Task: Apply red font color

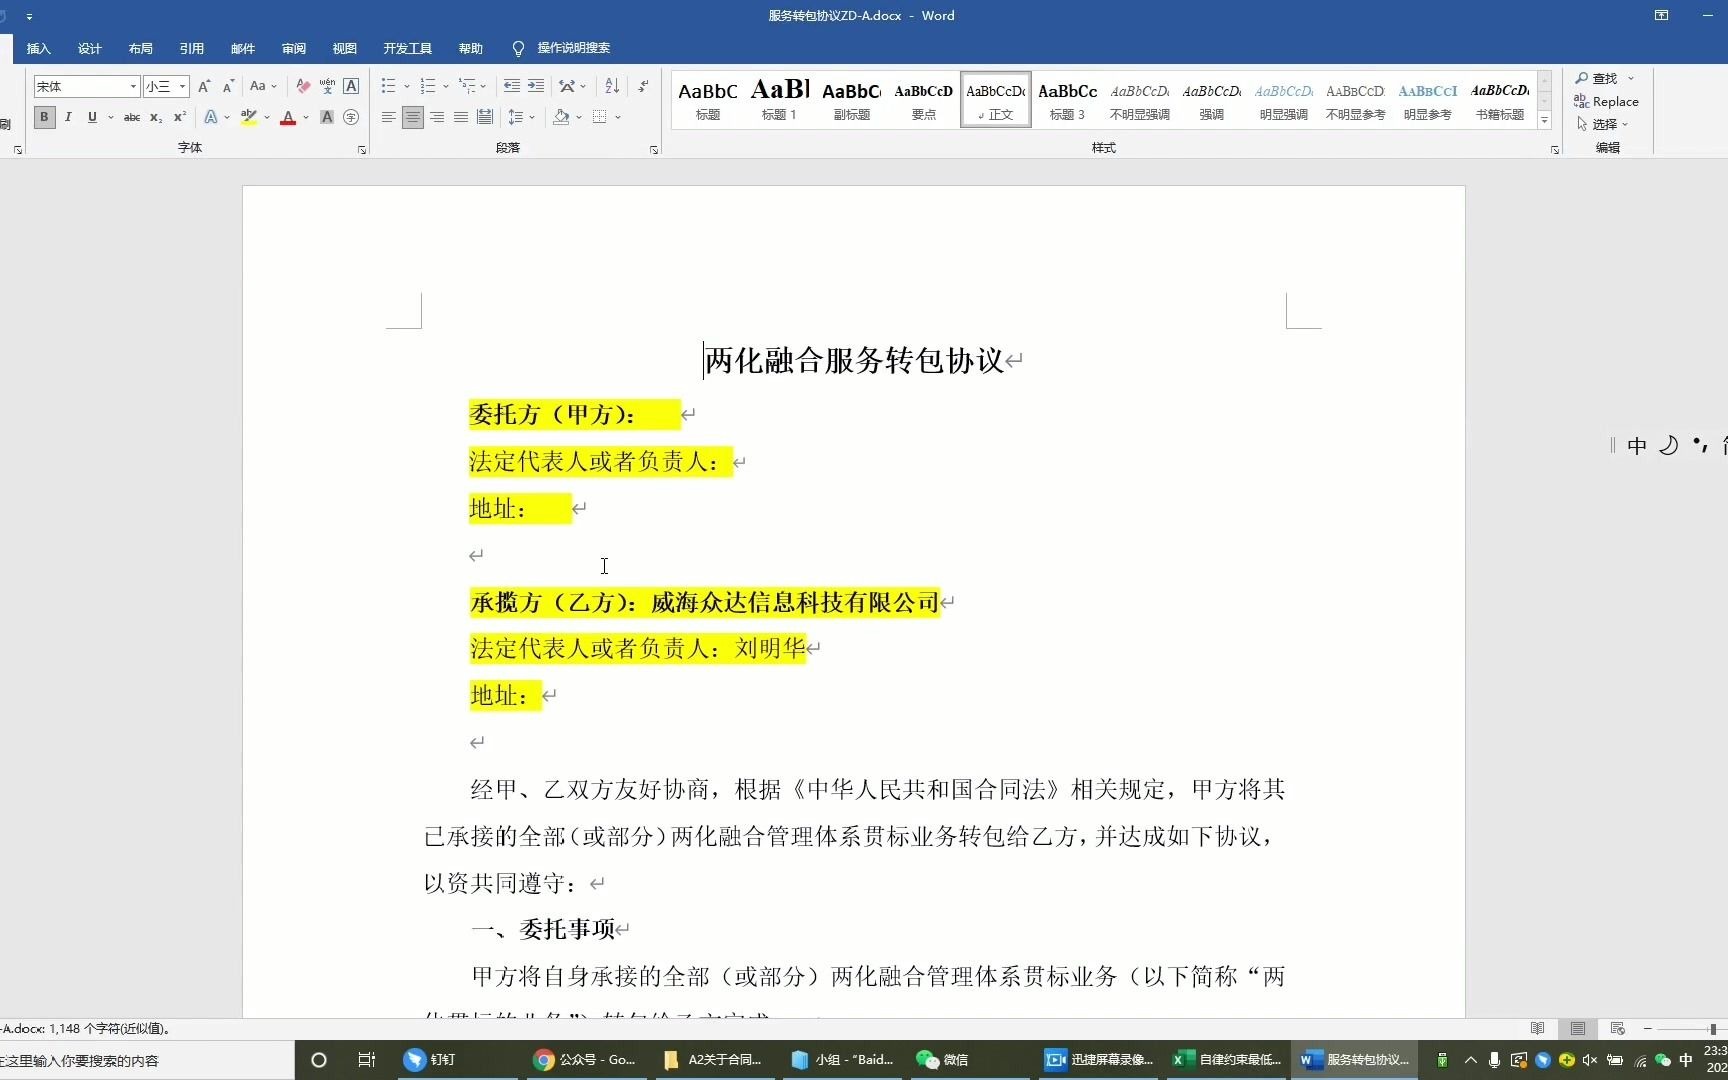Action: point(288,117)
